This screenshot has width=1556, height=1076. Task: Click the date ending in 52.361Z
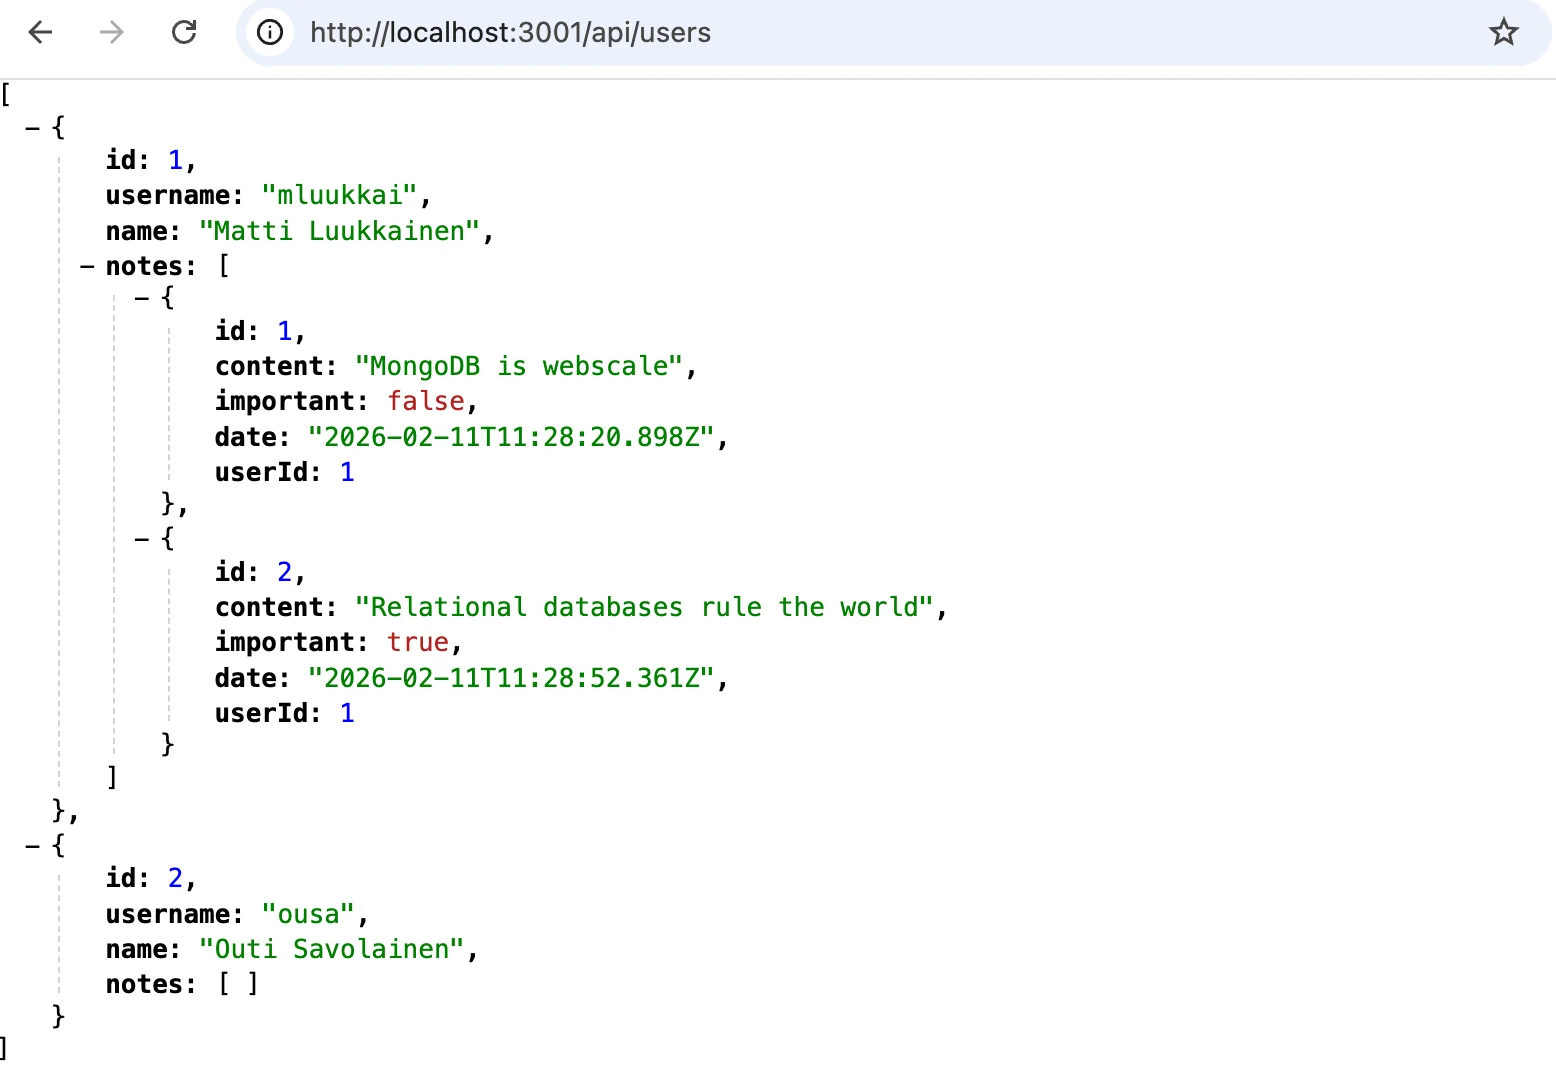click(511, 678)
